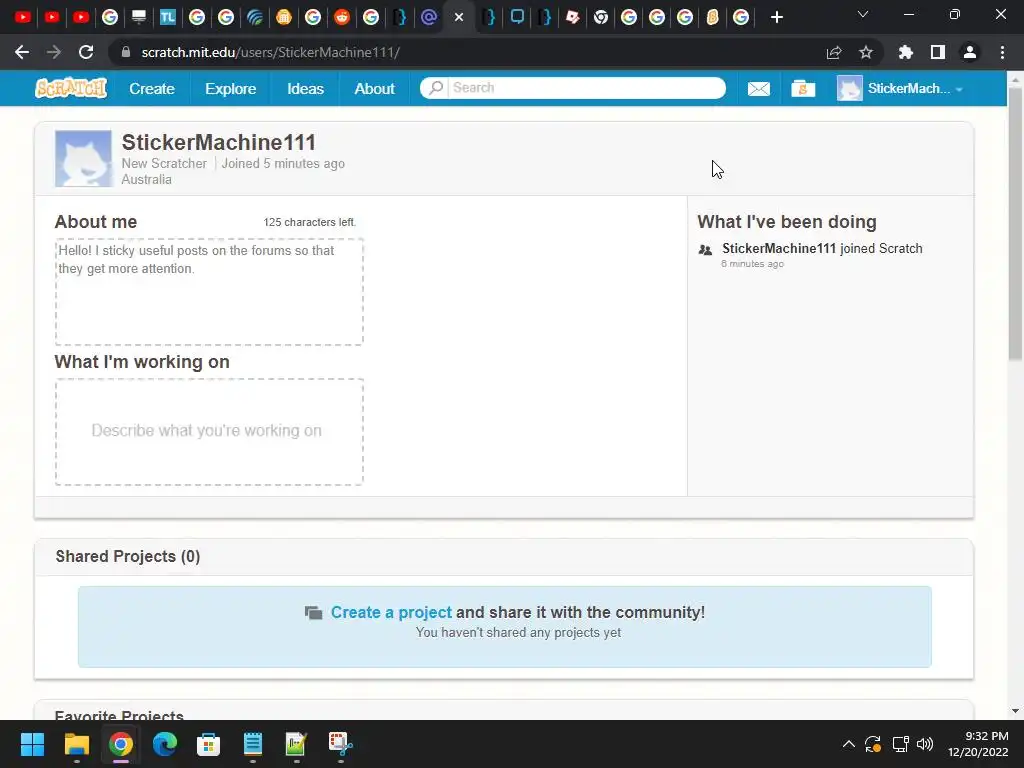1024x768 pixels.
Task: Click the Create a project link
Action: coord(391,612)
